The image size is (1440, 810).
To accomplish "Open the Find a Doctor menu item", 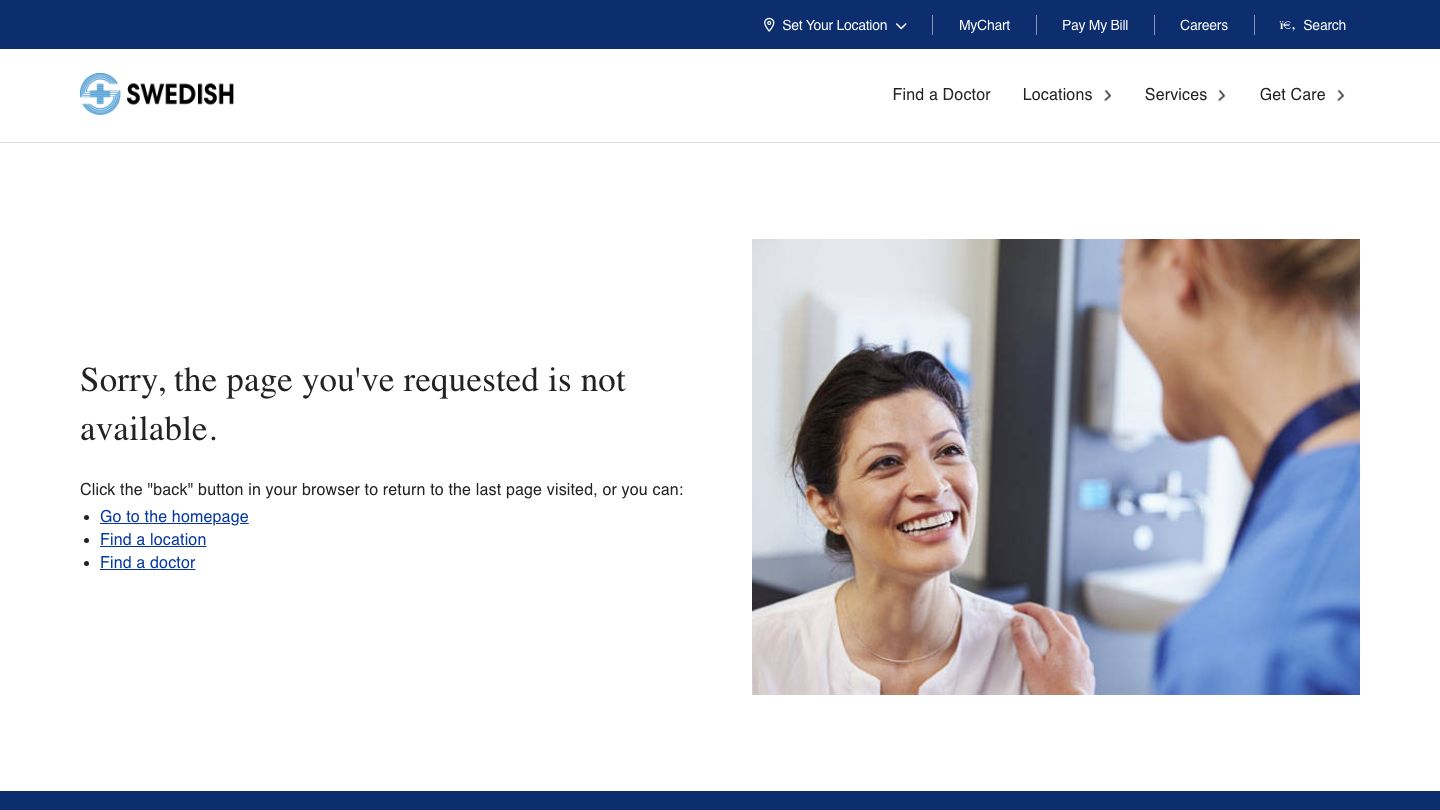I will (941, 95).
